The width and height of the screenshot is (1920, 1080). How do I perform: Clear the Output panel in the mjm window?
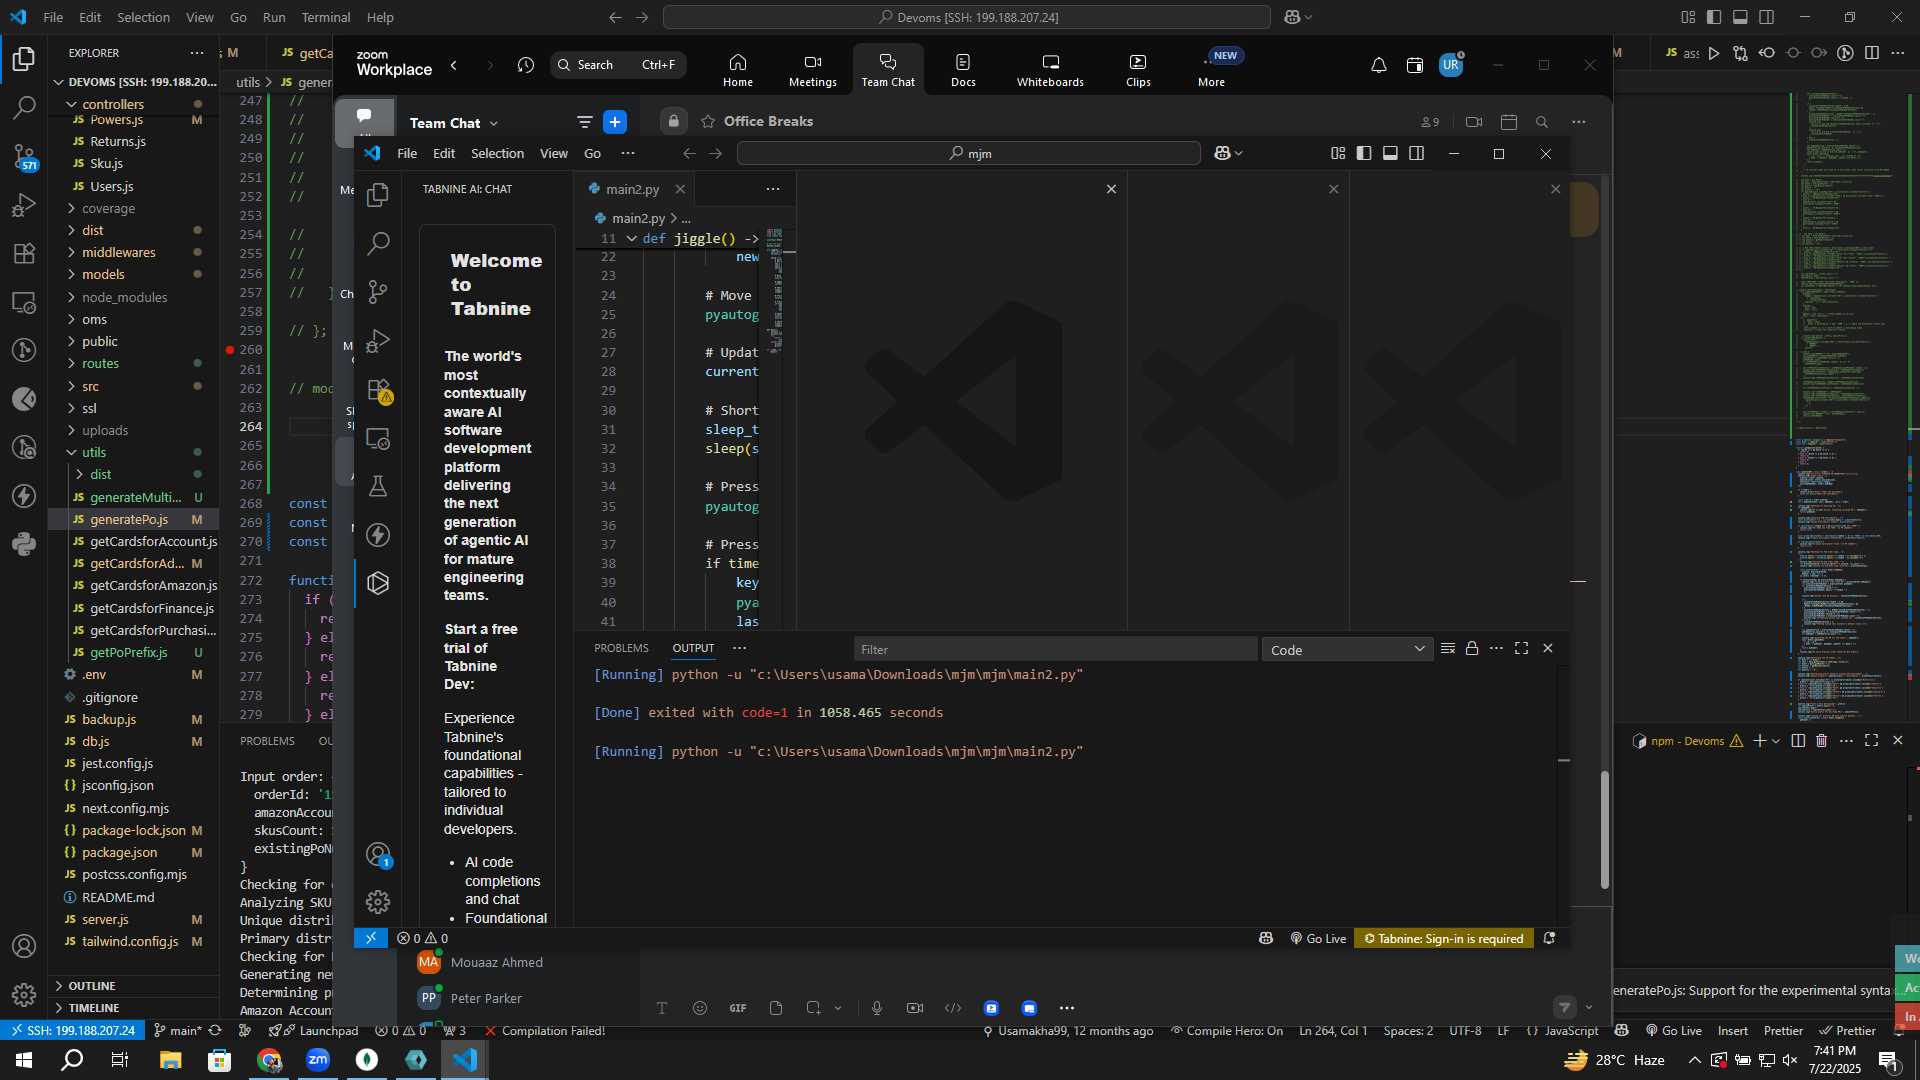pos(1447,649)
